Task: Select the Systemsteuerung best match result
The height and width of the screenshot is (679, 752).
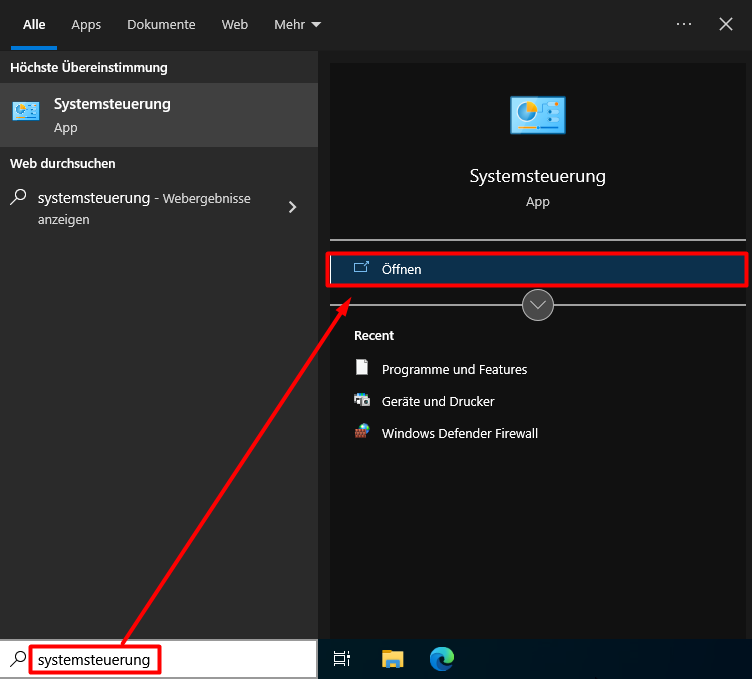Action: pos(158,115)
